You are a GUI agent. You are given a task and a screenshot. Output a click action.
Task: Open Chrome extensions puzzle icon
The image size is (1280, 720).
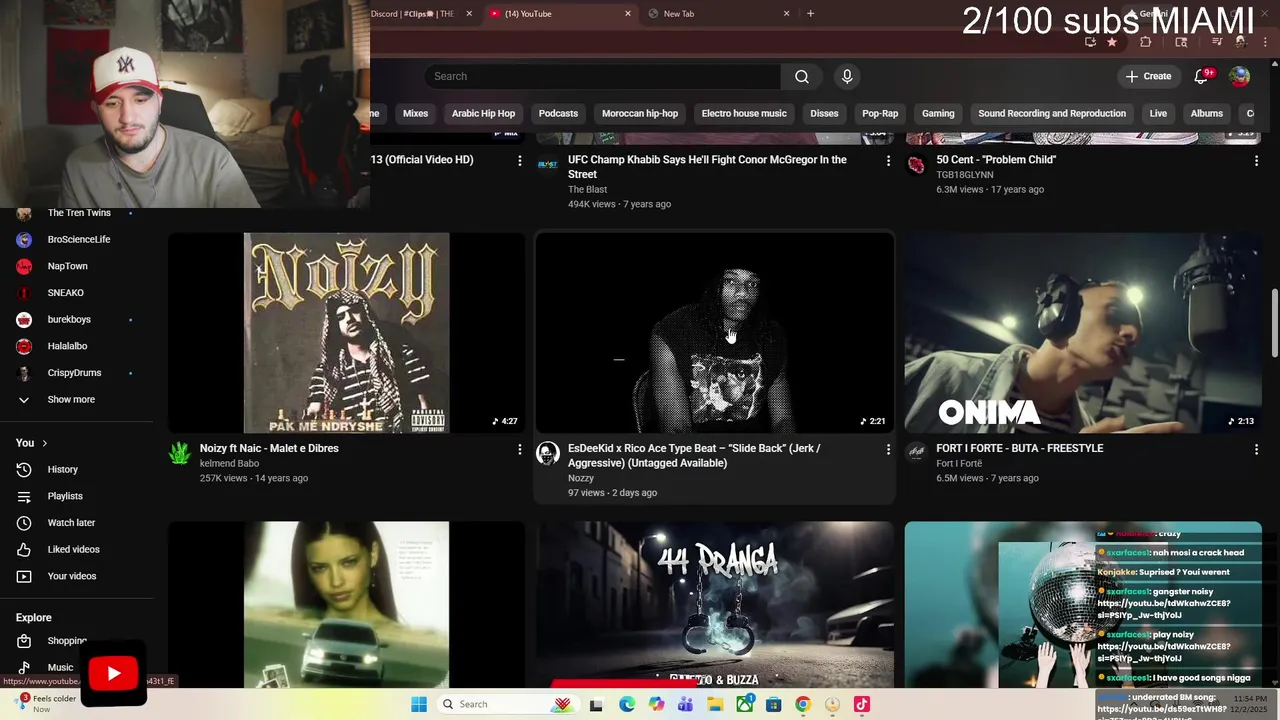click(1146, 42)
